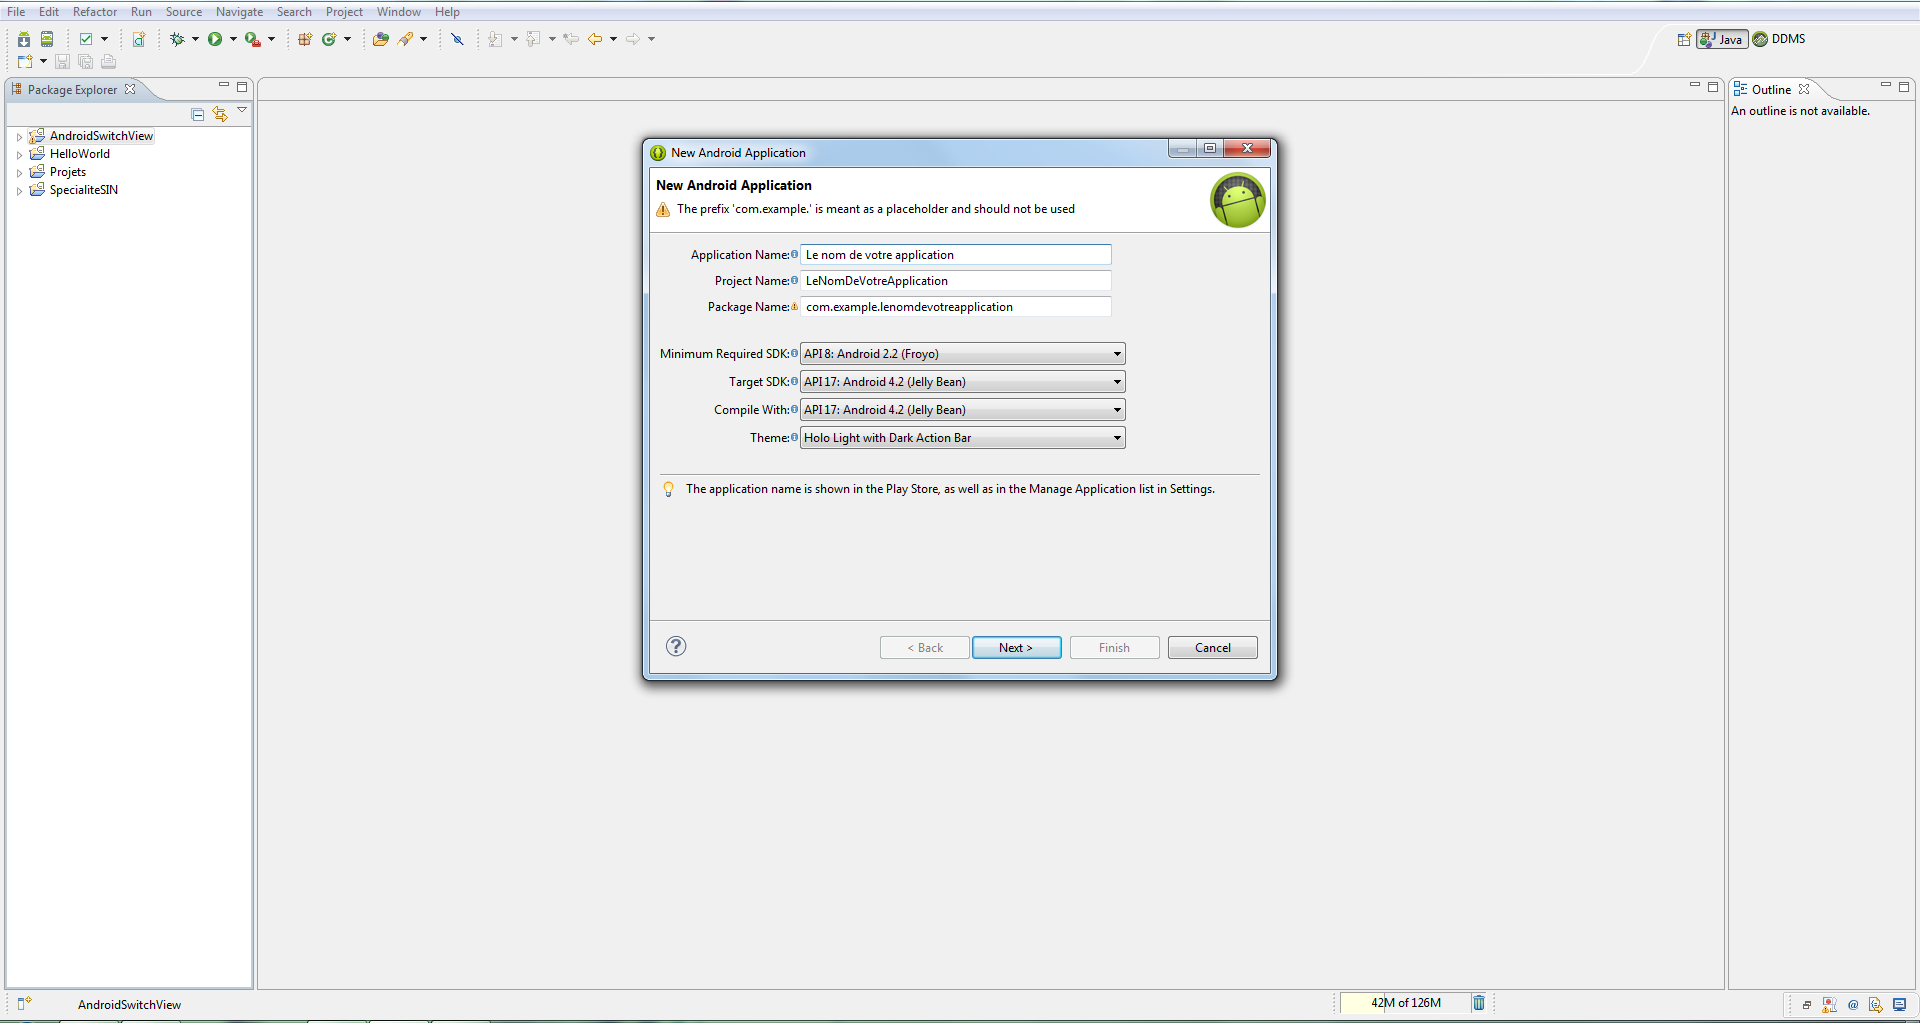Open the Refactor menu

[95, 12]
